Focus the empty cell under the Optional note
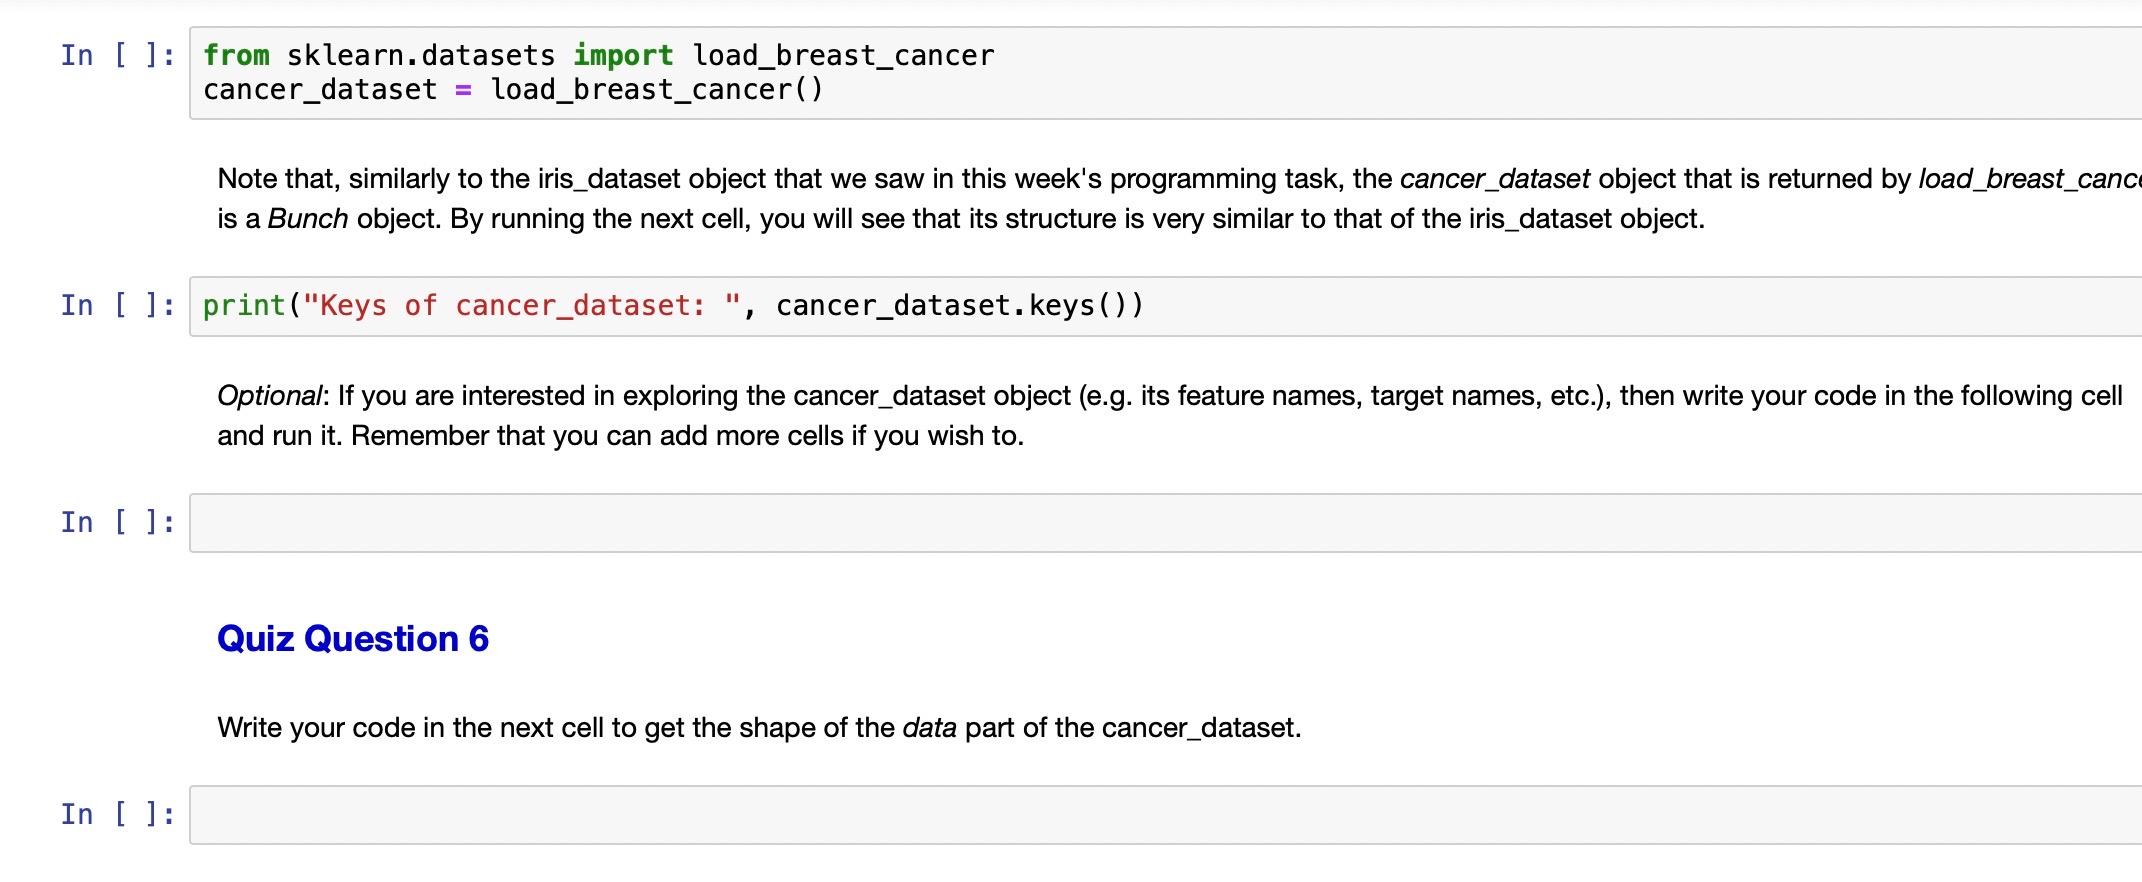Screen dimensions: 2142x882 click(x=1166, y=523)
